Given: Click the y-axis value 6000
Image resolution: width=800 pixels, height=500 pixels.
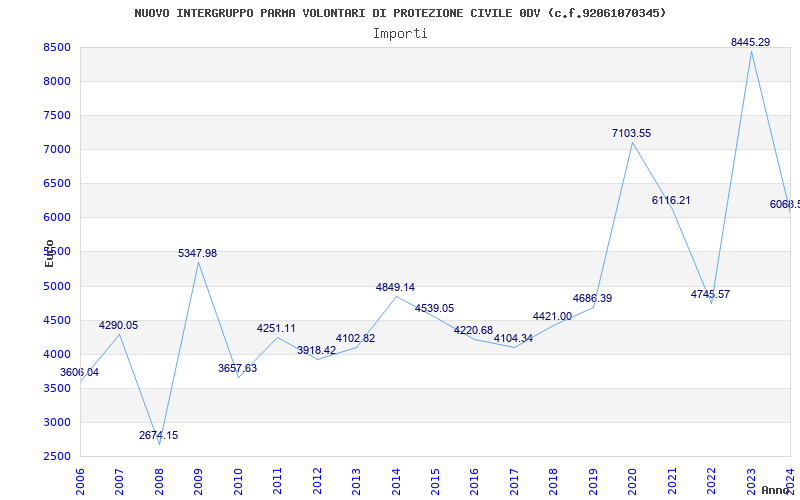Looking at the screenshot, I should 57,217.
